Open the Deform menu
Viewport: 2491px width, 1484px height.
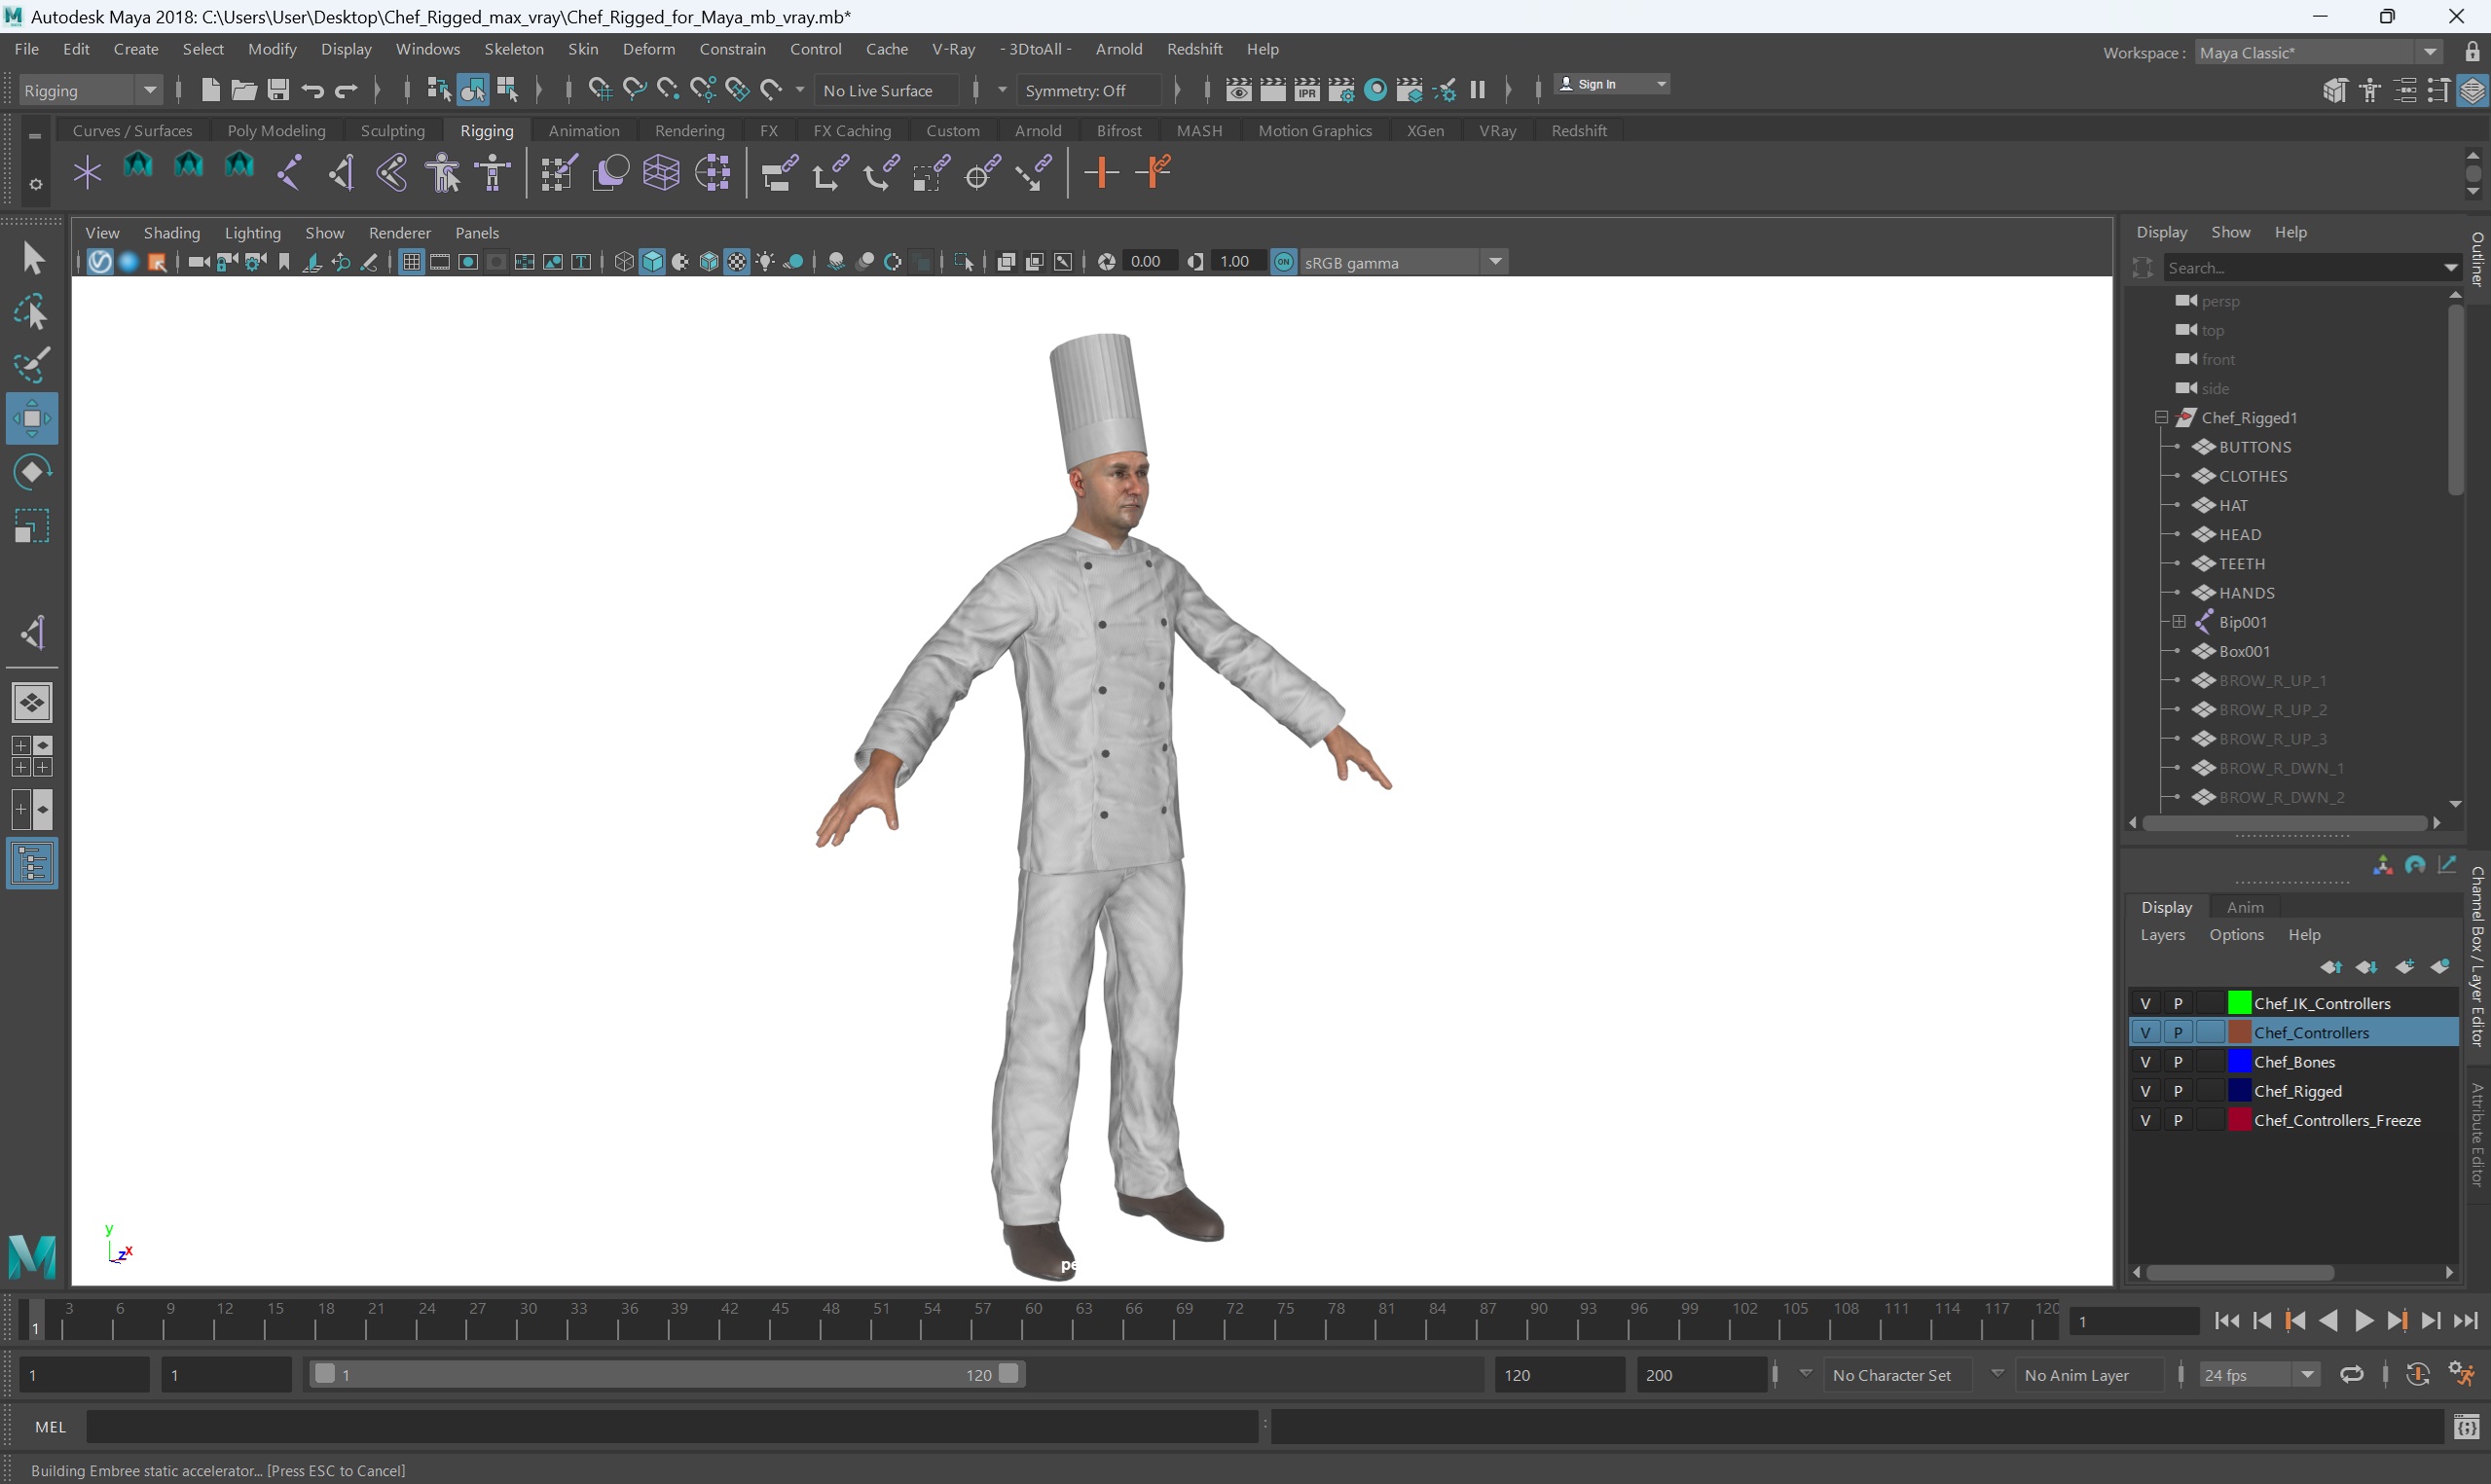[648, 49]
